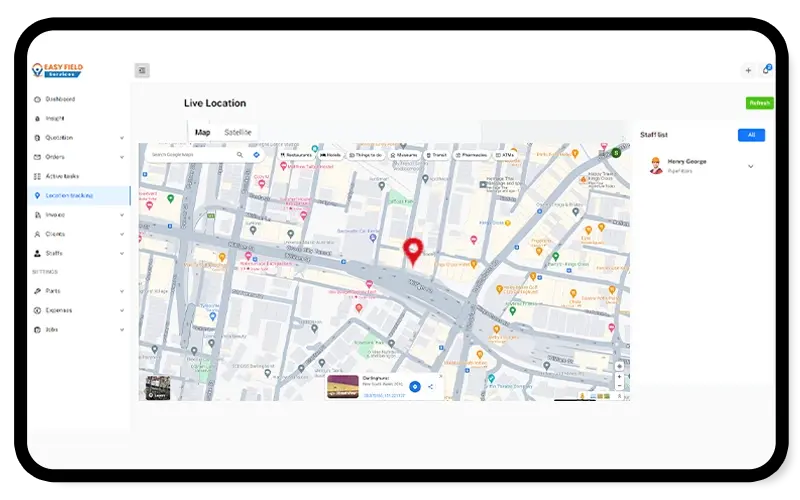This screenshot has width=800, height=500.
Task: Click the my-location target icon on map
Action: point(619,366)
